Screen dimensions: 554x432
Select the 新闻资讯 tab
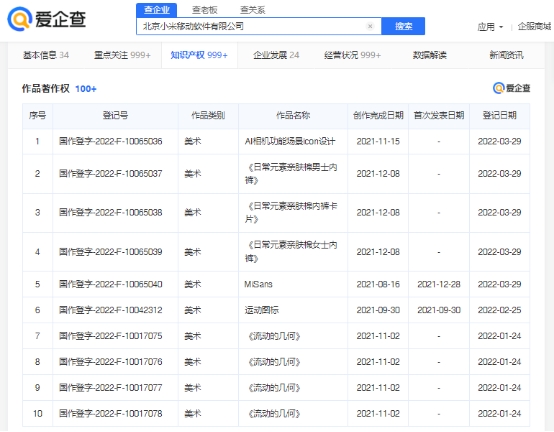pos(506,55)
